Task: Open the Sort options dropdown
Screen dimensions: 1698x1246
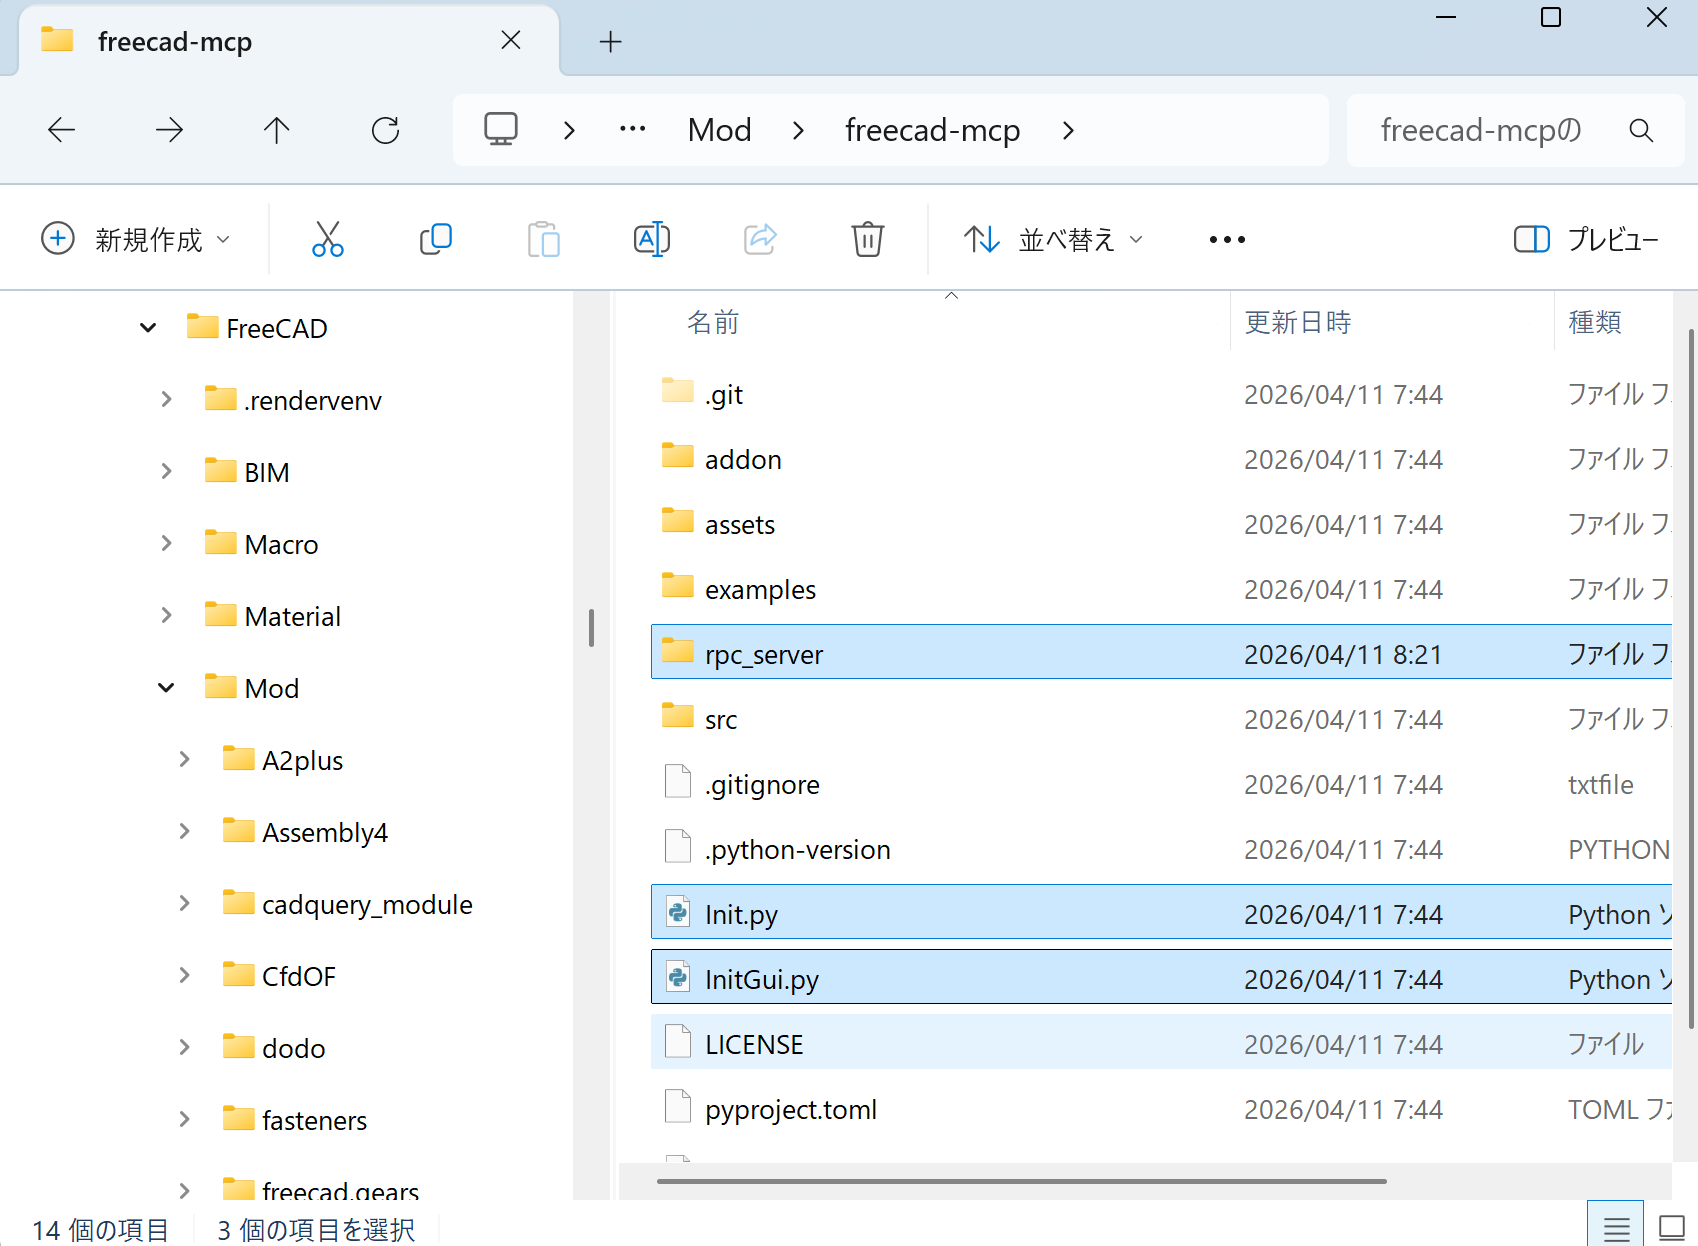Action: (x=1054, y=240)
